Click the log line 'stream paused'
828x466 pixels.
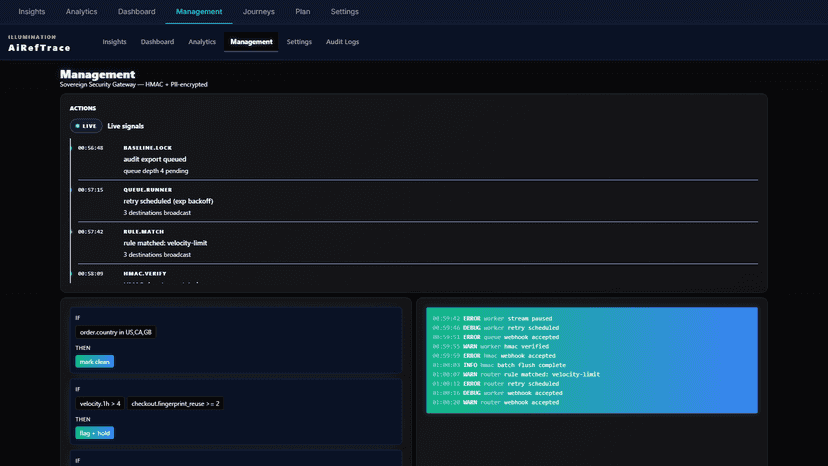click(x=492, y=319)
